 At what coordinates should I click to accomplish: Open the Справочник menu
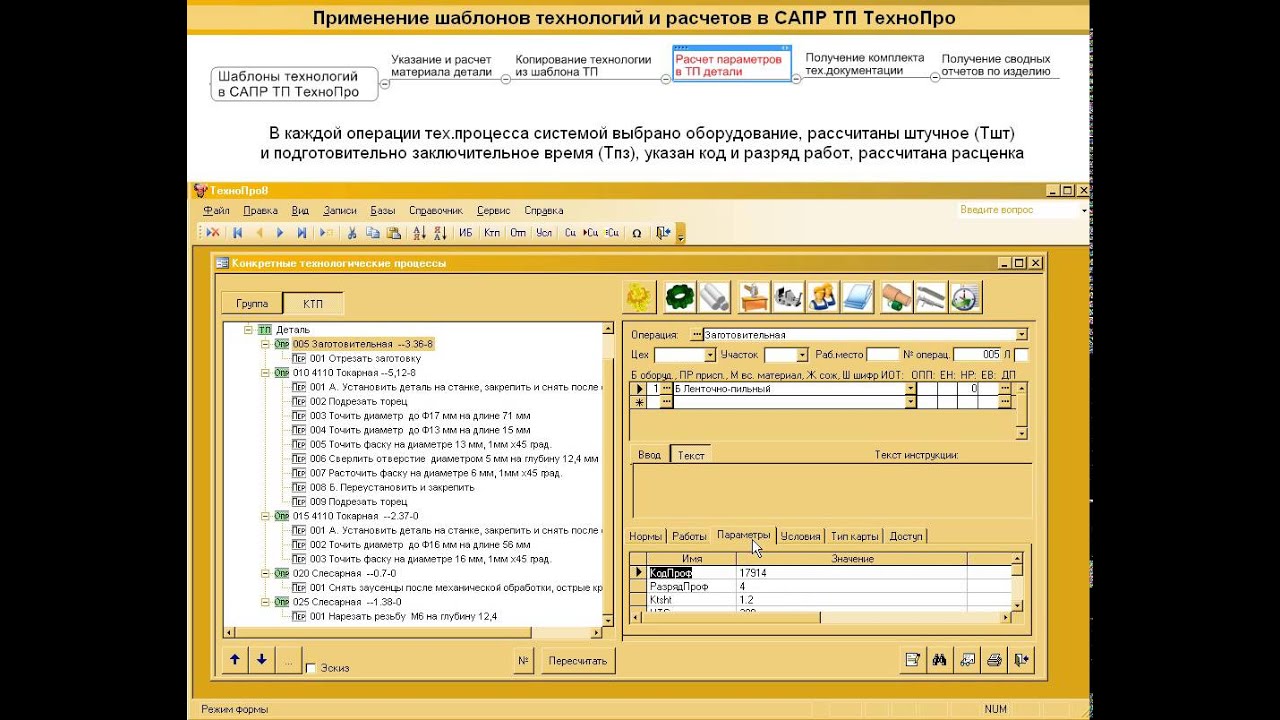click(x=436, y=211)
